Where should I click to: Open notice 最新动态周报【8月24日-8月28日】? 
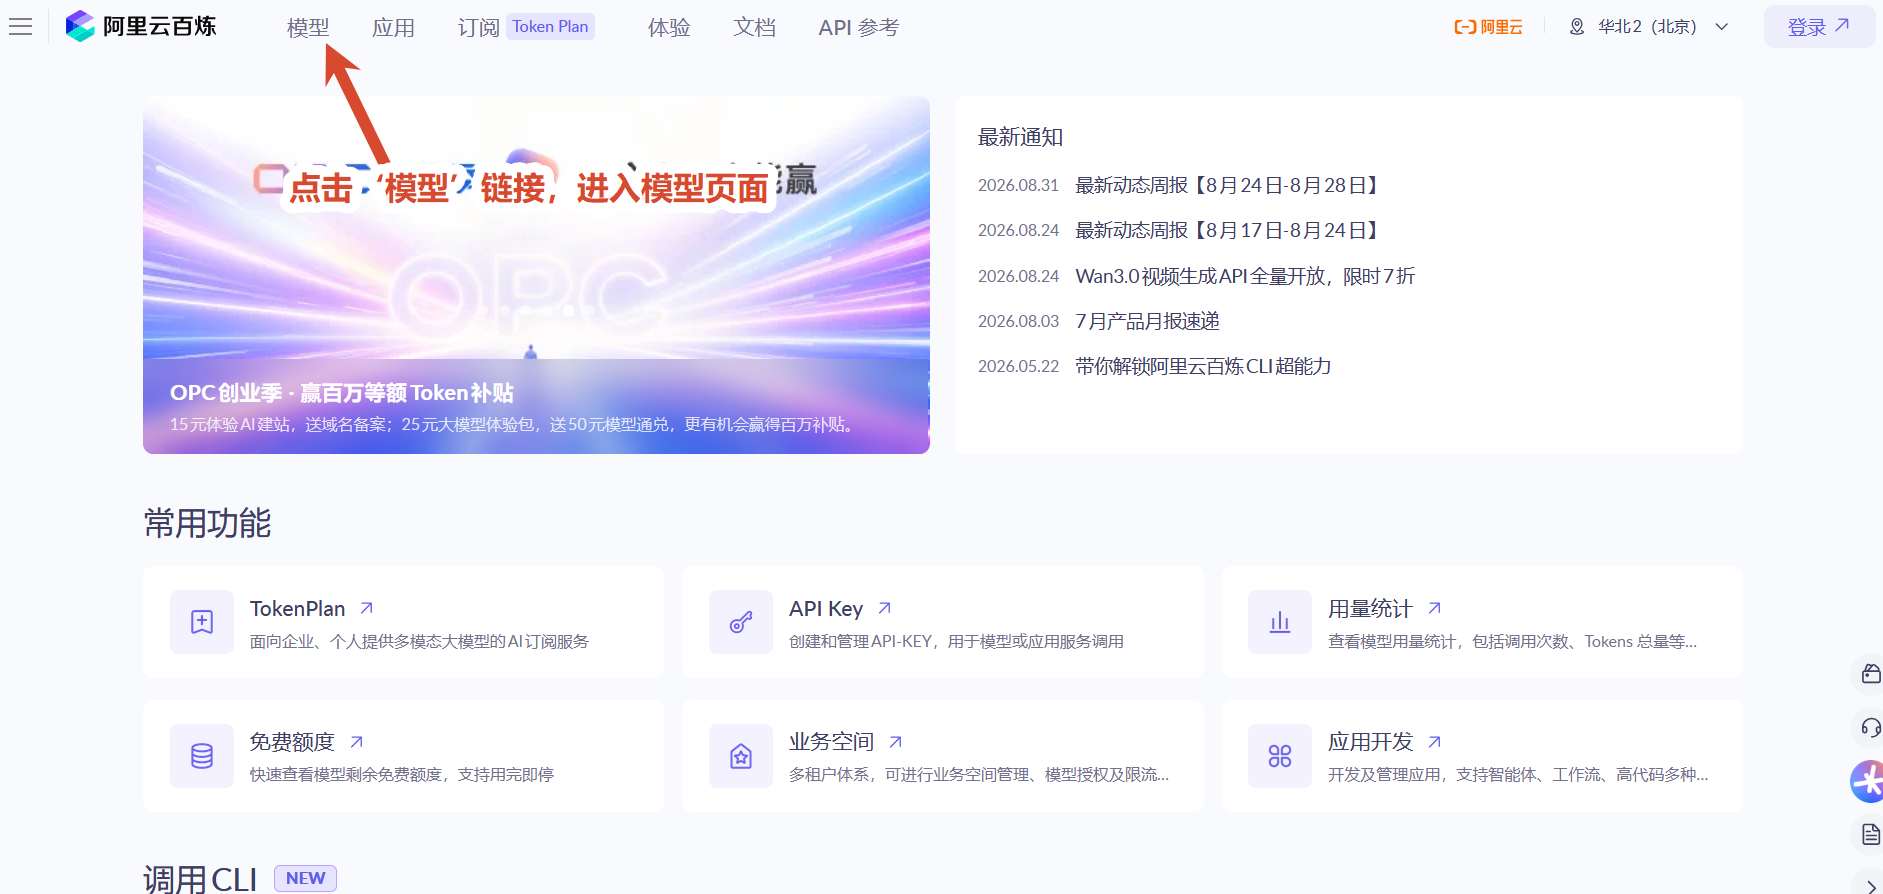tap(1229, 185)
